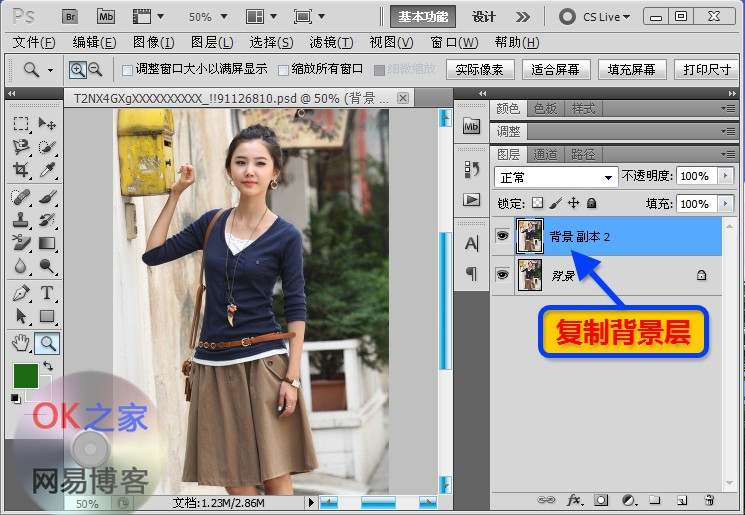Open the 图层(L) menu
The image size is (745, 515).
click(212, 43)
